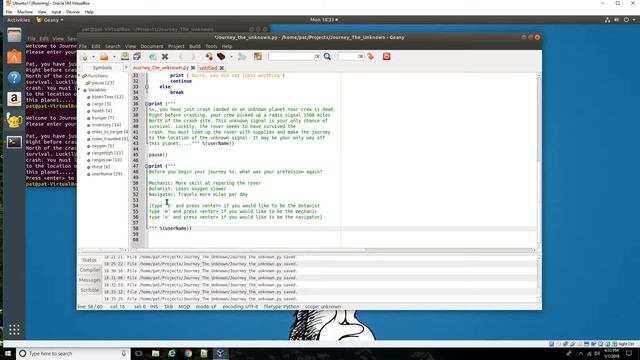Viewport: 640px width, 360px height.
Task: Open the Project menu in Geany
Action: (176, 46)
